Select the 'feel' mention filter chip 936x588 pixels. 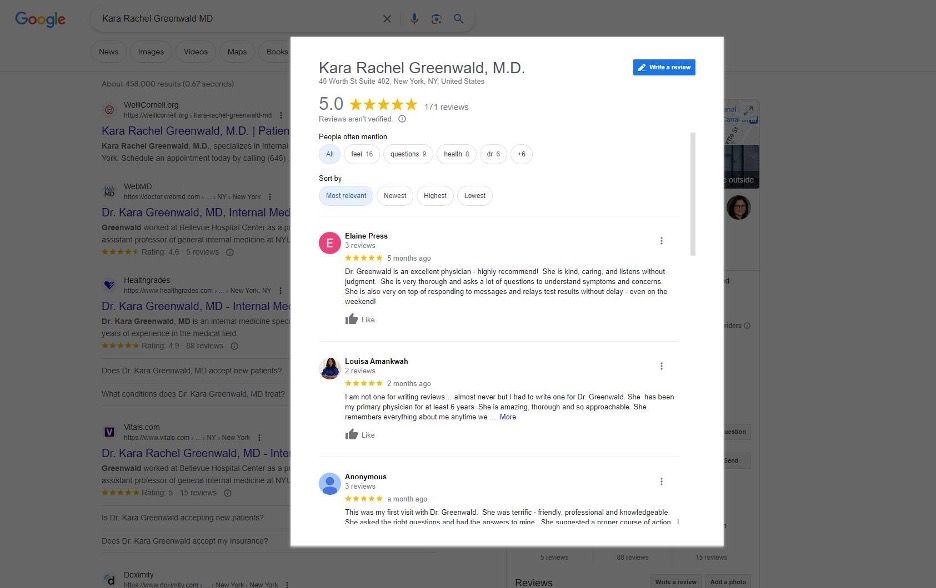click(x=362, y=154)
